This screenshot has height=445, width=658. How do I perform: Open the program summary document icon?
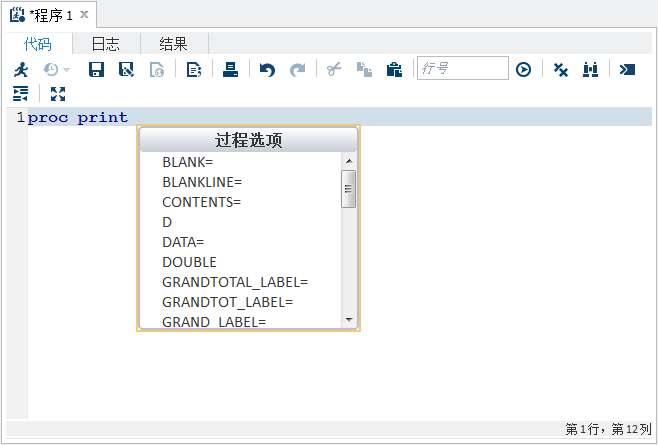194,70
